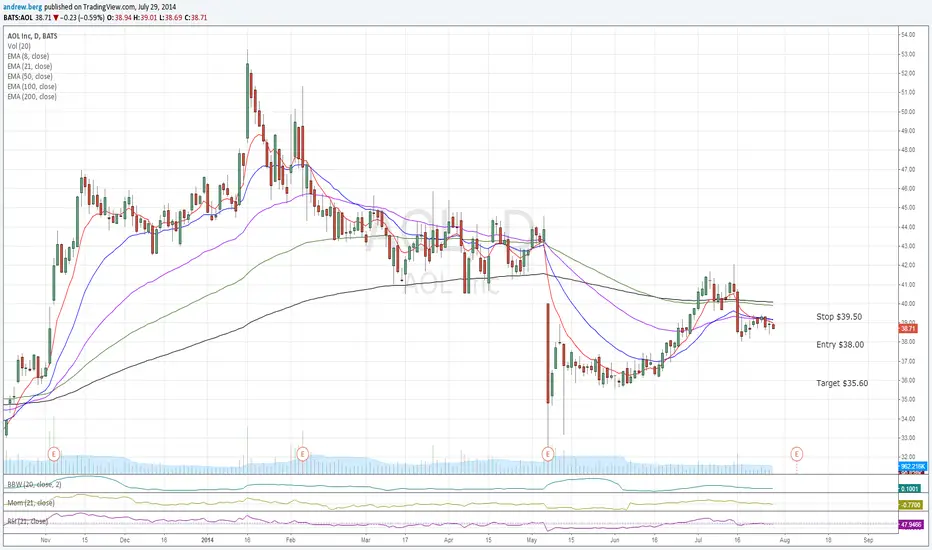This screenshot has width=932, height=550.
Task: Click the Mom value tag -0.7700
Action: pos(911,505)
